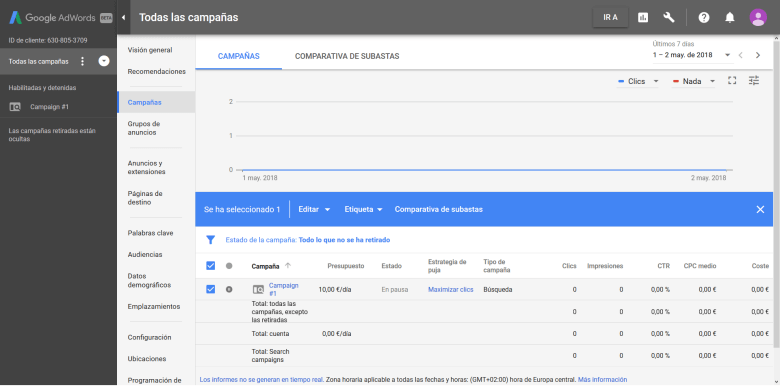Click the IR A button
Viewport: 780px width, 392px height.
pos(610,17)
